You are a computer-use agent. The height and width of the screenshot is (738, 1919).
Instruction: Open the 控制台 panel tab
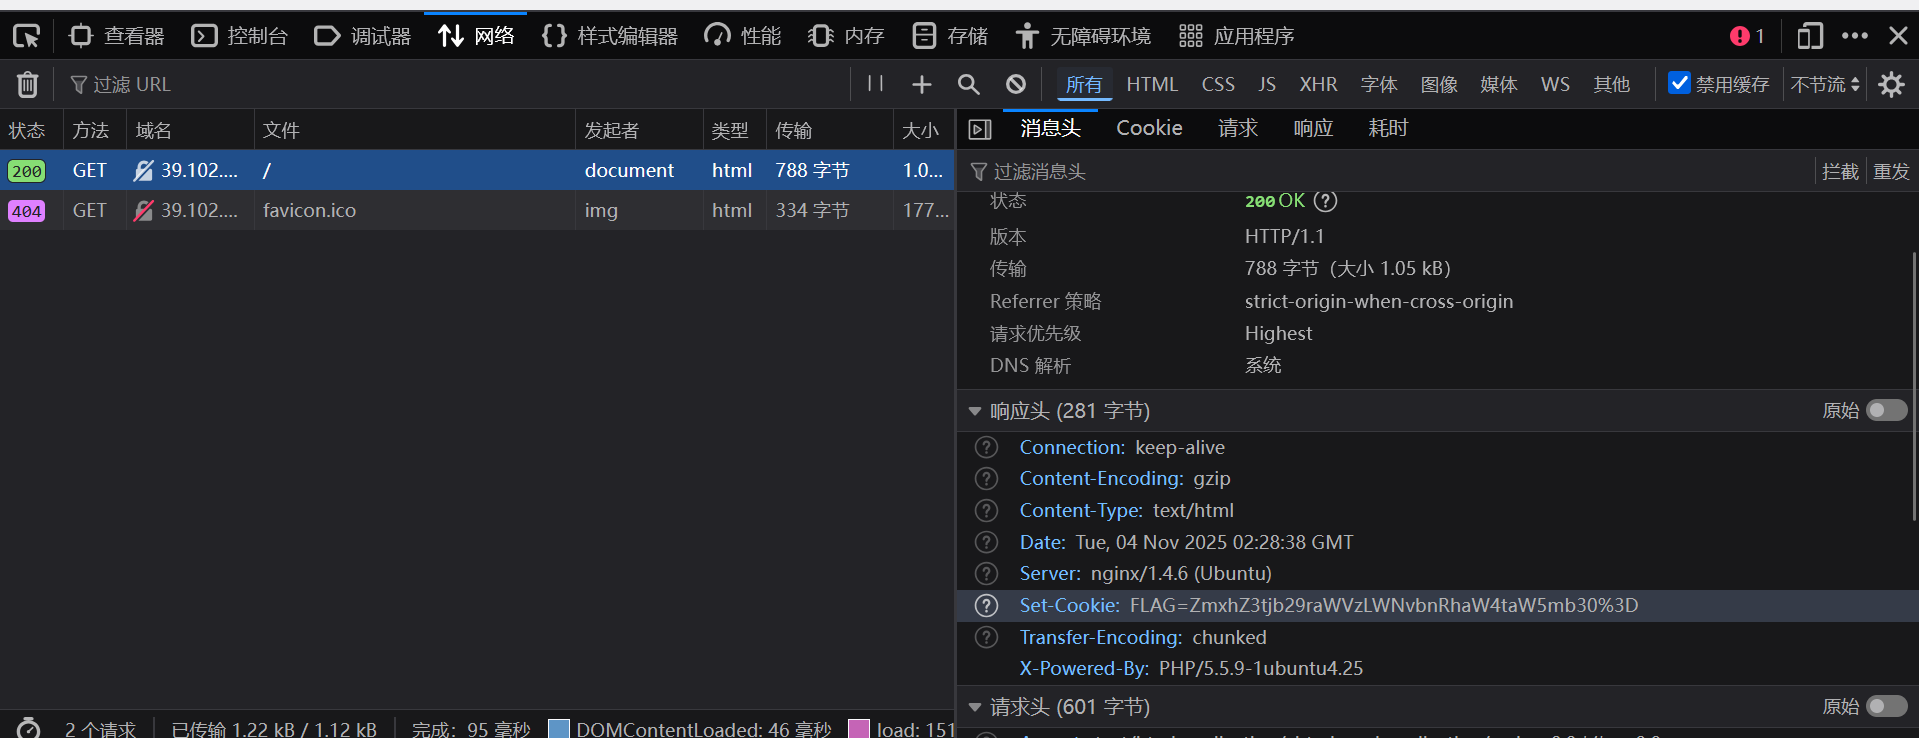(x=240, y=37)
